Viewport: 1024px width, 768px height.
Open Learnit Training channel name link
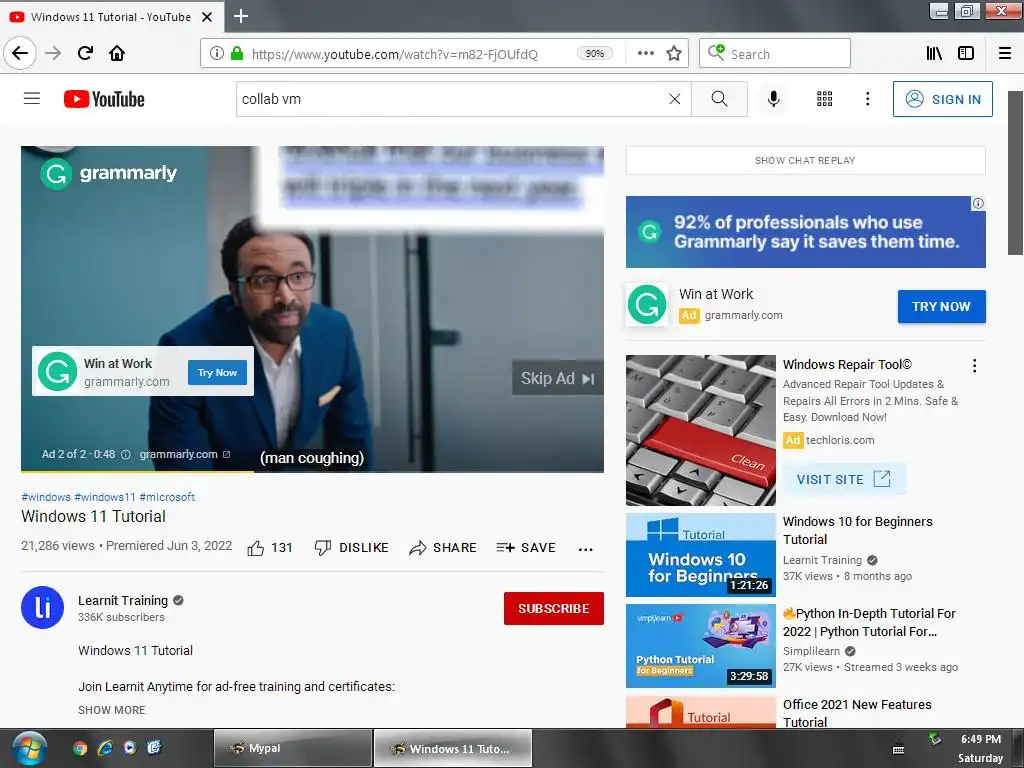(x=123, y=600)
